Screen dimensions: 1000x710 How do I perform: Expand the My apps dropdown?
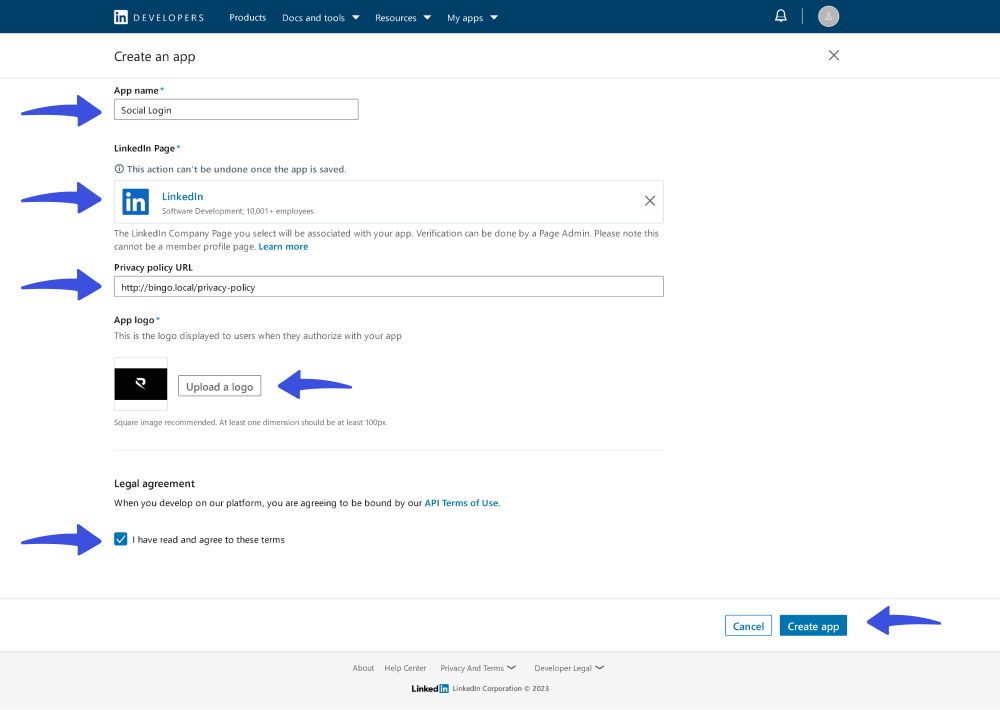click(x=473, y=18)
